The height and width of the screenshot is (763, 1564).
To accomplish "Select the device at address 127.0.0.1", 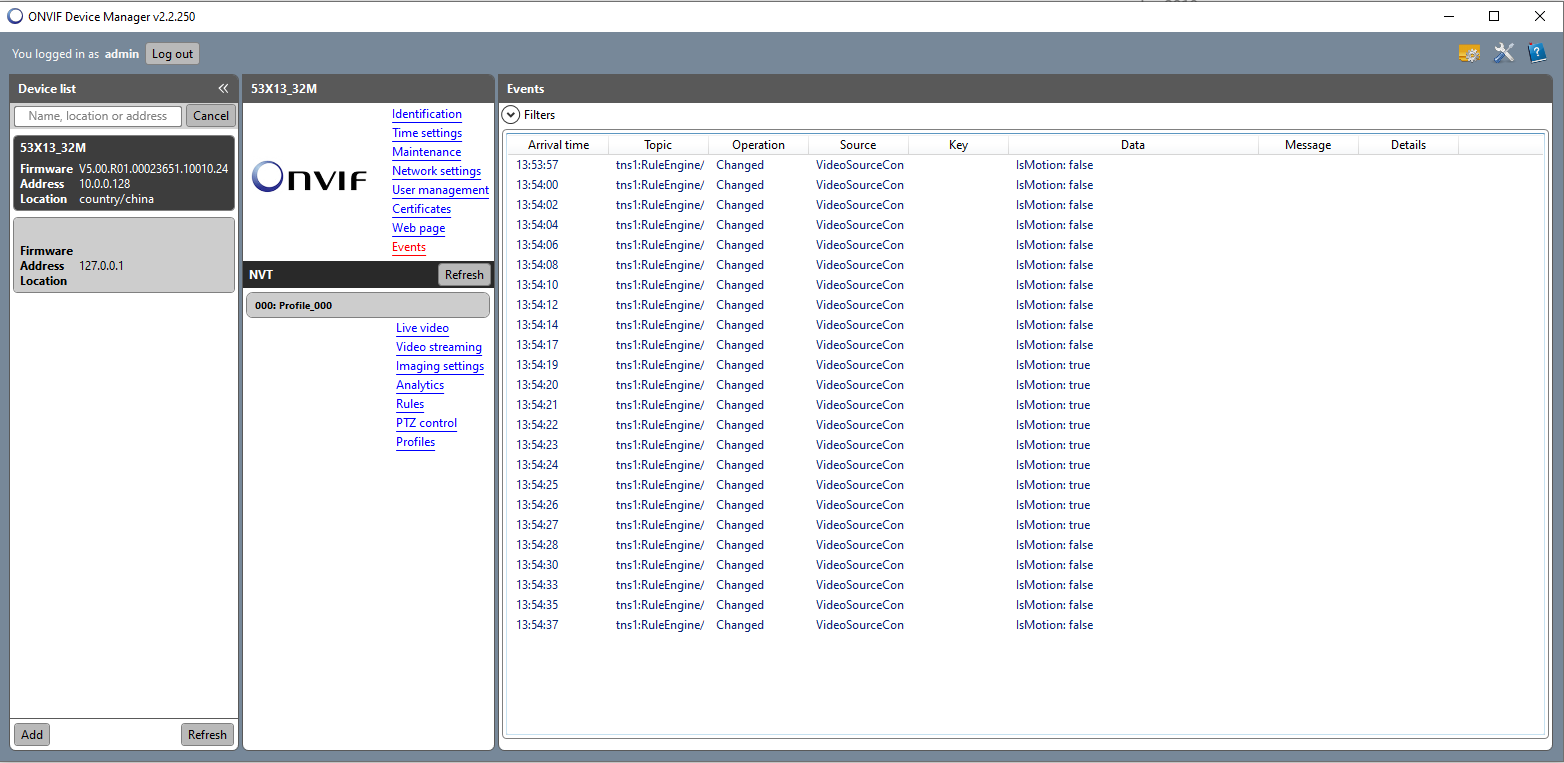I will pos(124,256).
